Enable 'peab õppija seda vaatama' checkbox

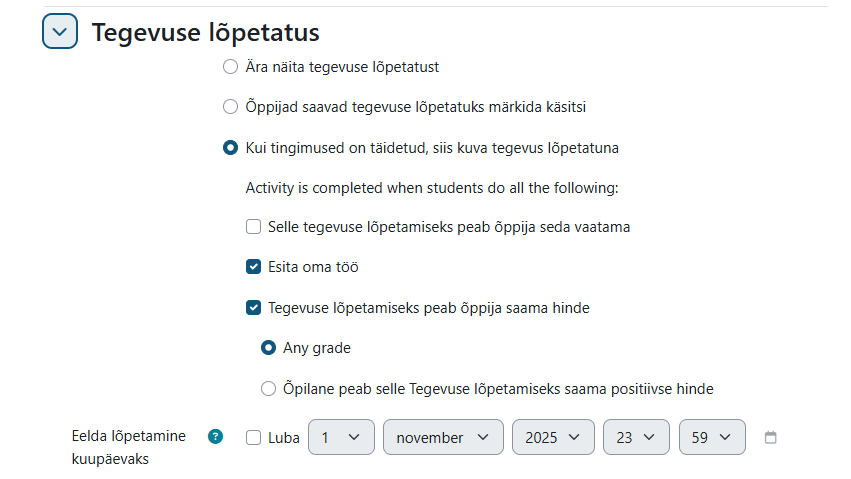pos(254,227)
